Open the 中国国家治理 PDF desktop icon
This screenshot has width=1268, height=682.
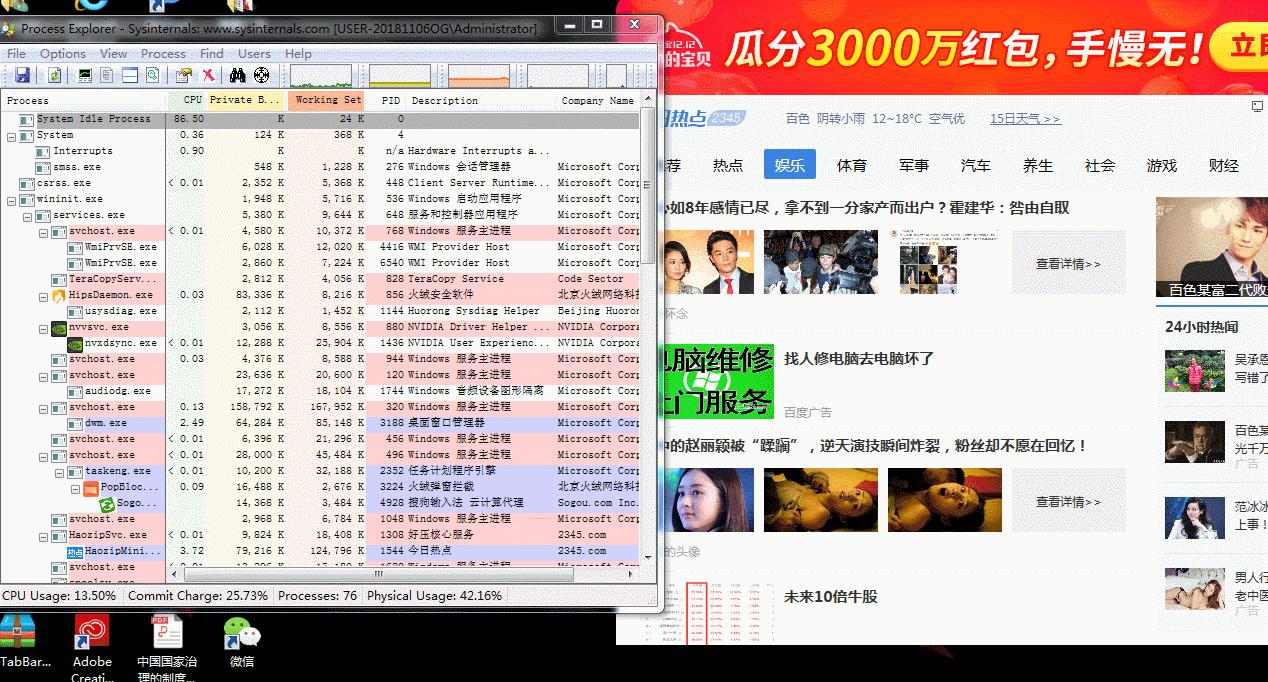[167, 647]
